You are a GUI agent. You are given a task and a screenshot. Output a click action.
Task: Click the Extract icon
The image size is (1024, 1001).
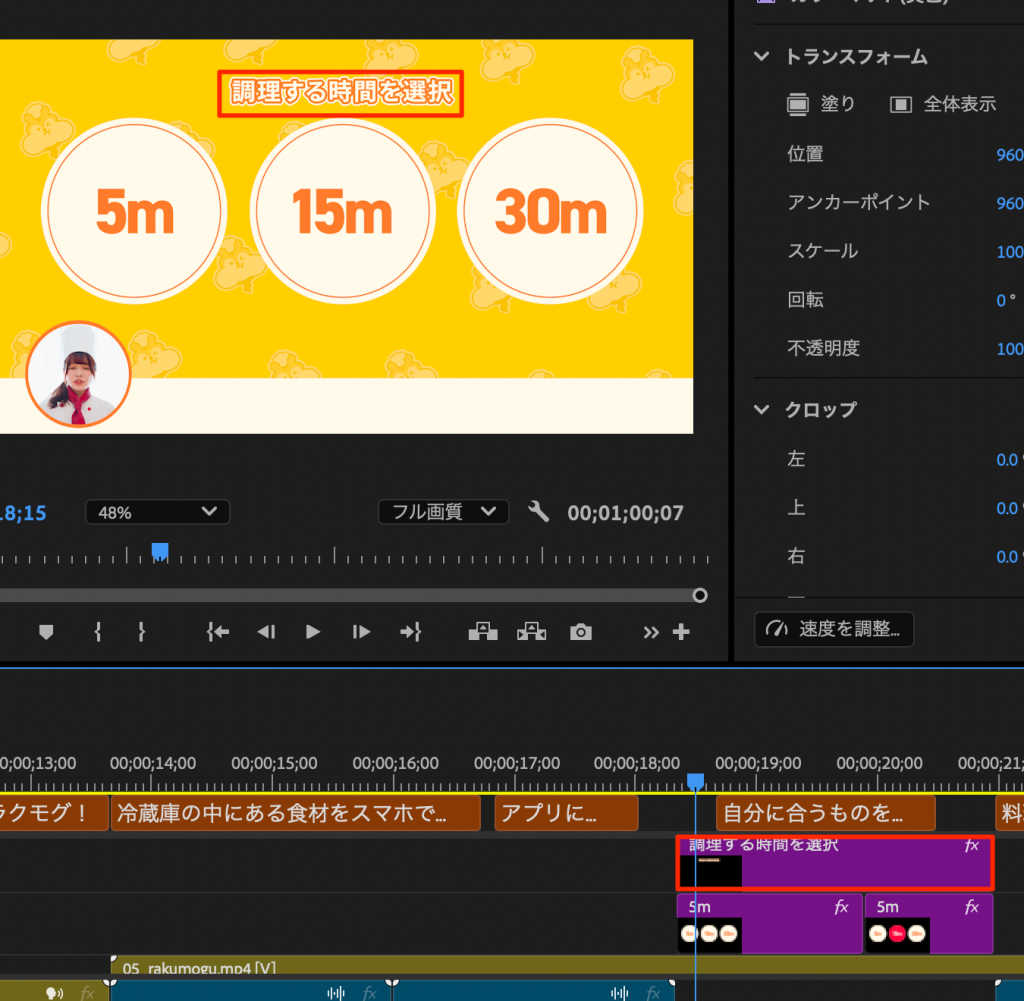click(531, 631)
